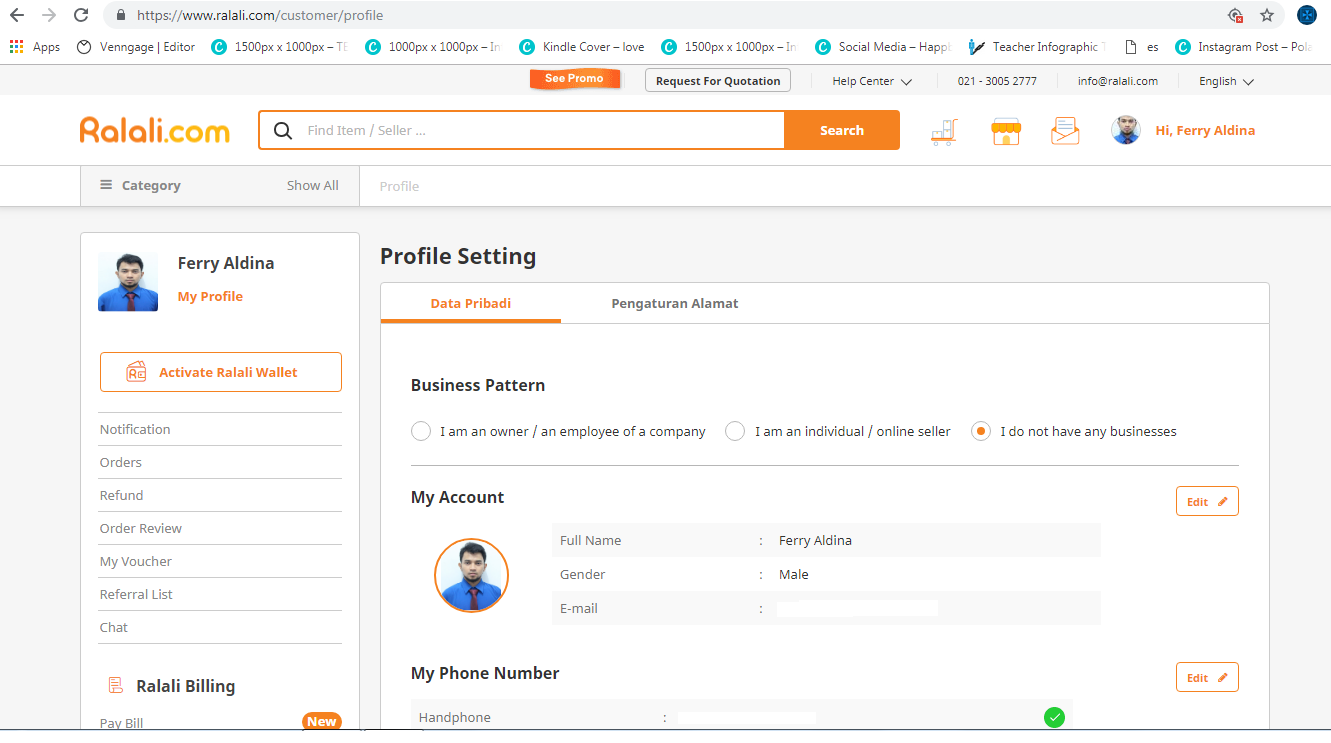The height and width of the screenshot is (743, 1331).
Task: Switch to Data Pribadi tab
Action: tap(471, 303)
